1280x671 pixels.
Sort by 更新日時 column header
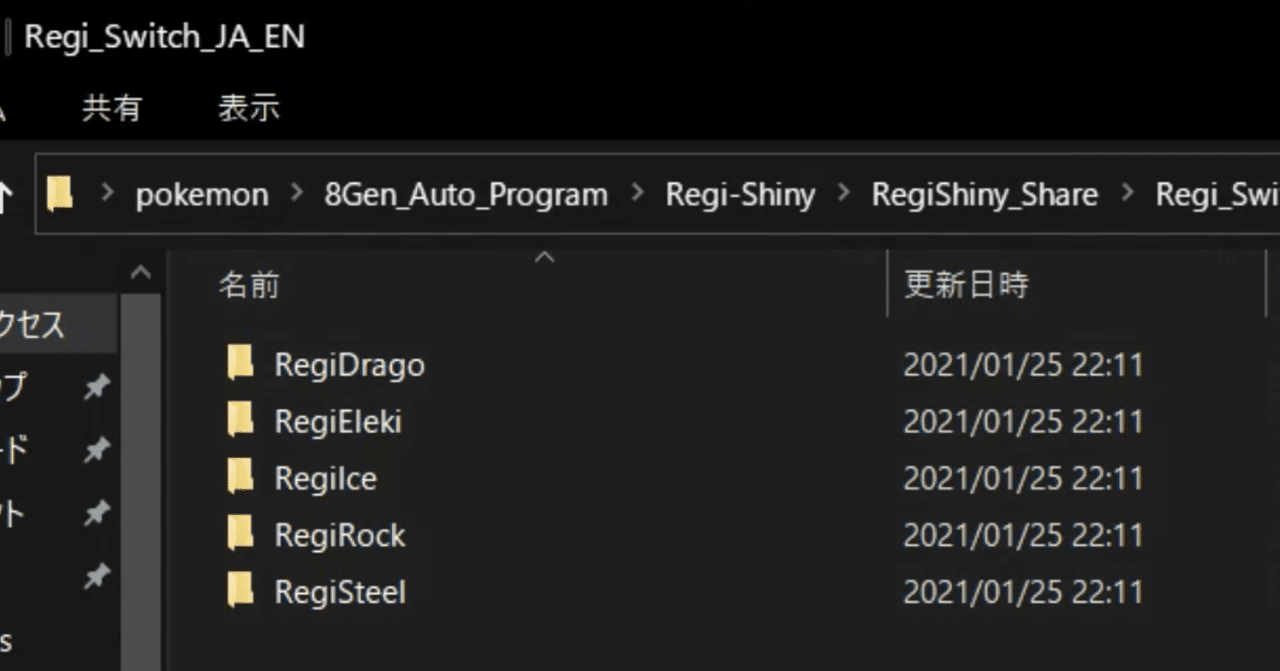[966, 286]
